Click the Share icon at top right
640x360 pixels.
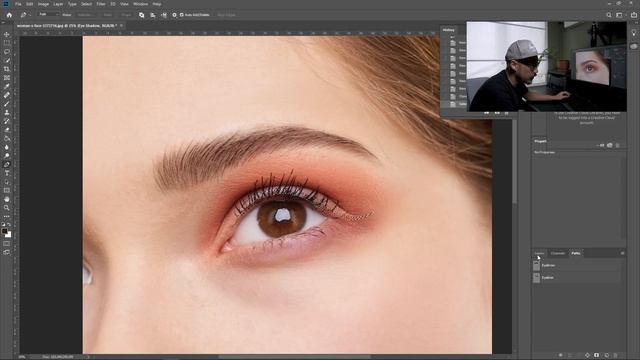pyautogui.click(x=634, y=15)
